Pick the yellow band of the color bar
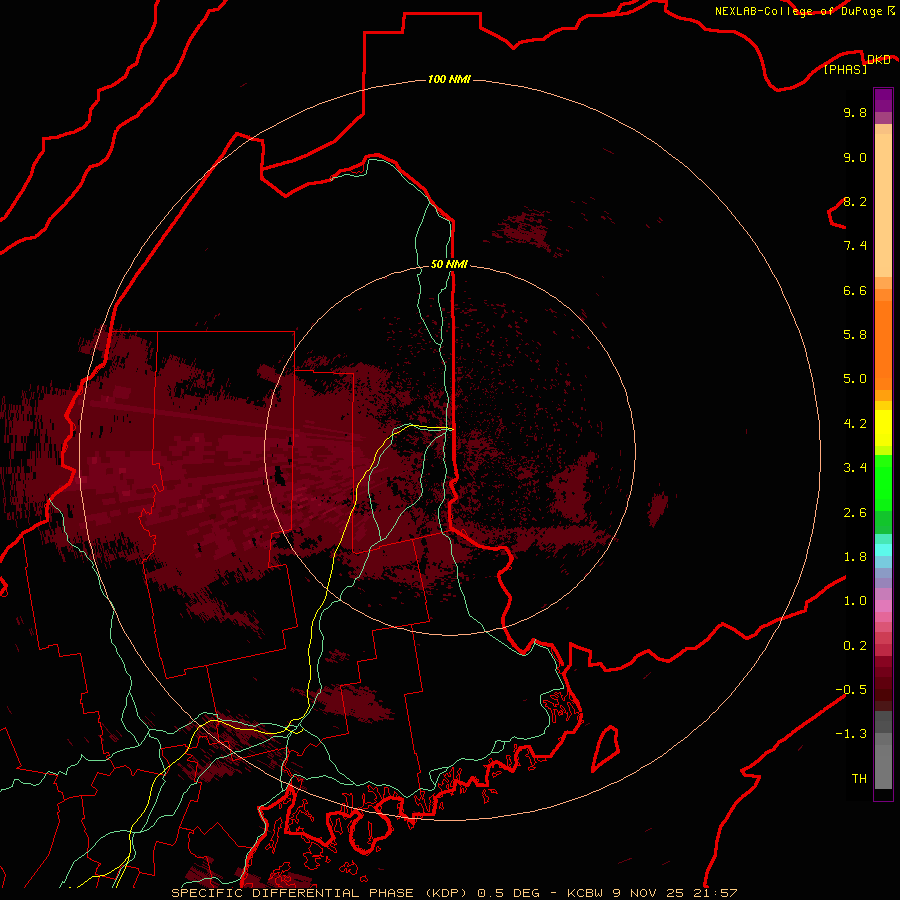 (x=883, y=427)
